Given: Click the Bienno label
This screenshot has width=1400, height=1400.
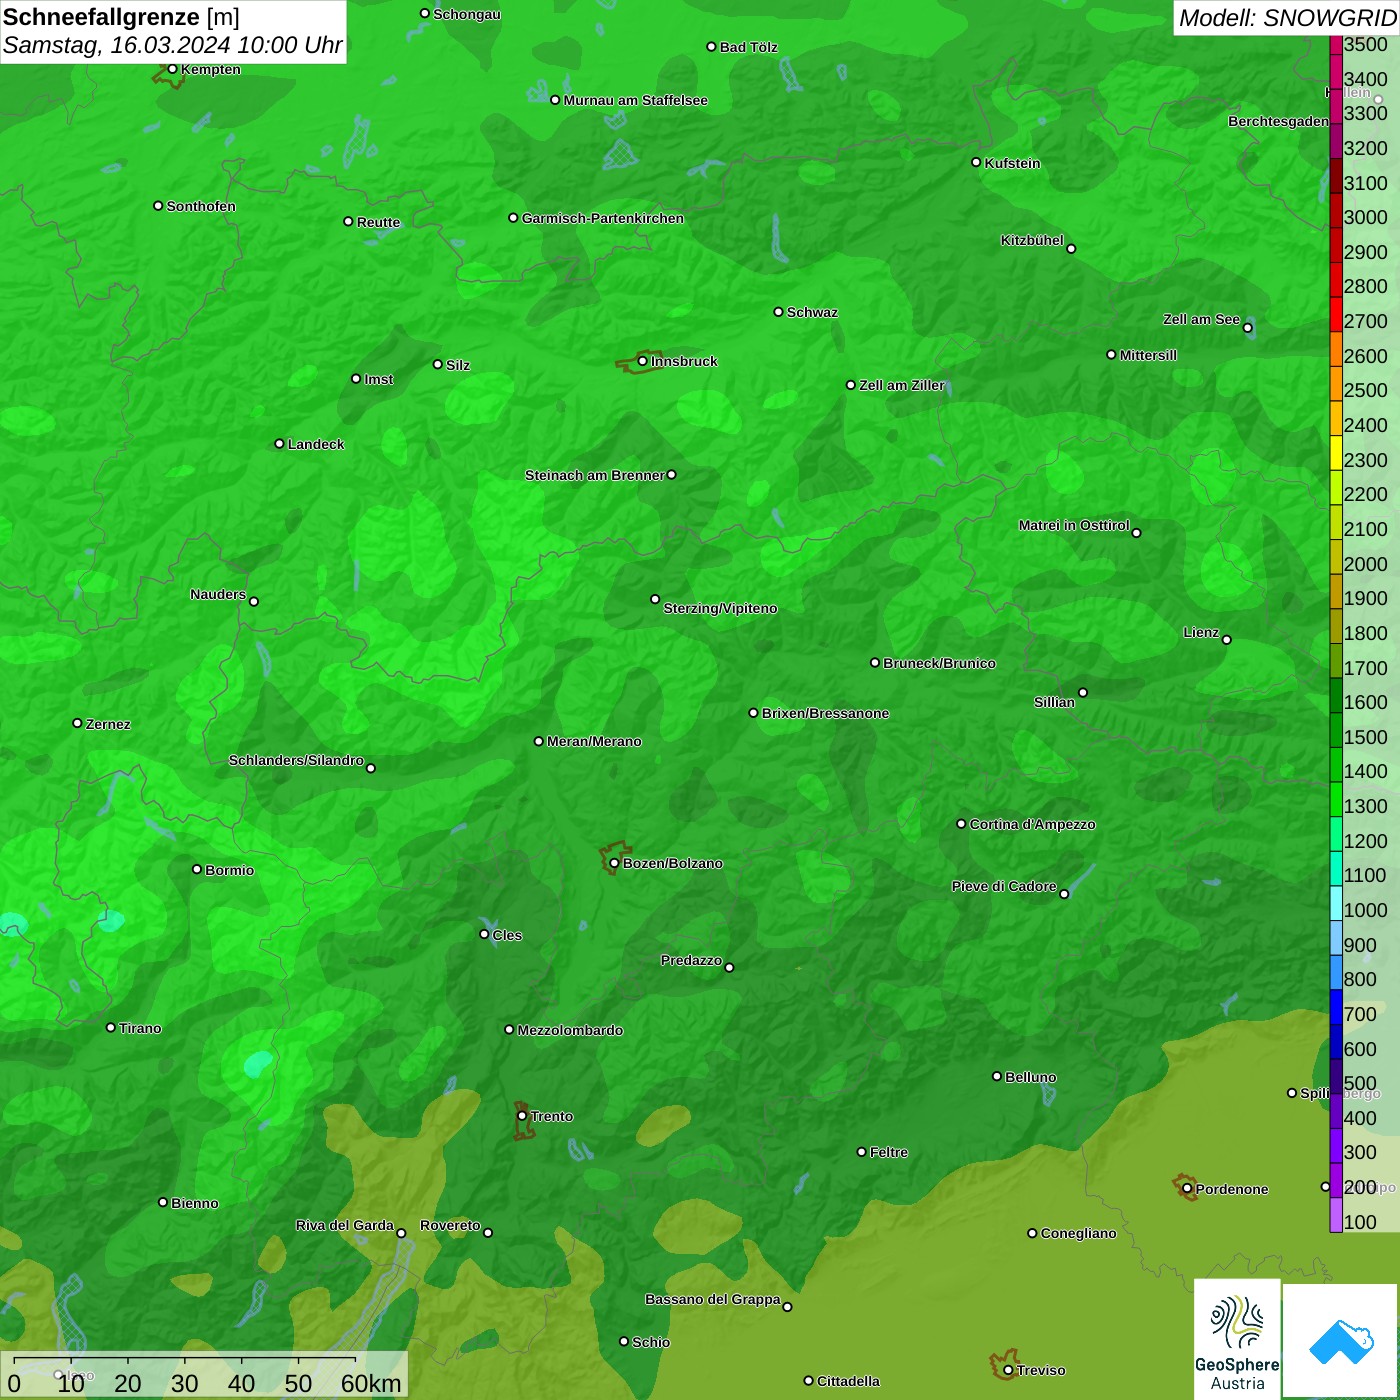Looking at the screenshot, I should click(195, 1203).
